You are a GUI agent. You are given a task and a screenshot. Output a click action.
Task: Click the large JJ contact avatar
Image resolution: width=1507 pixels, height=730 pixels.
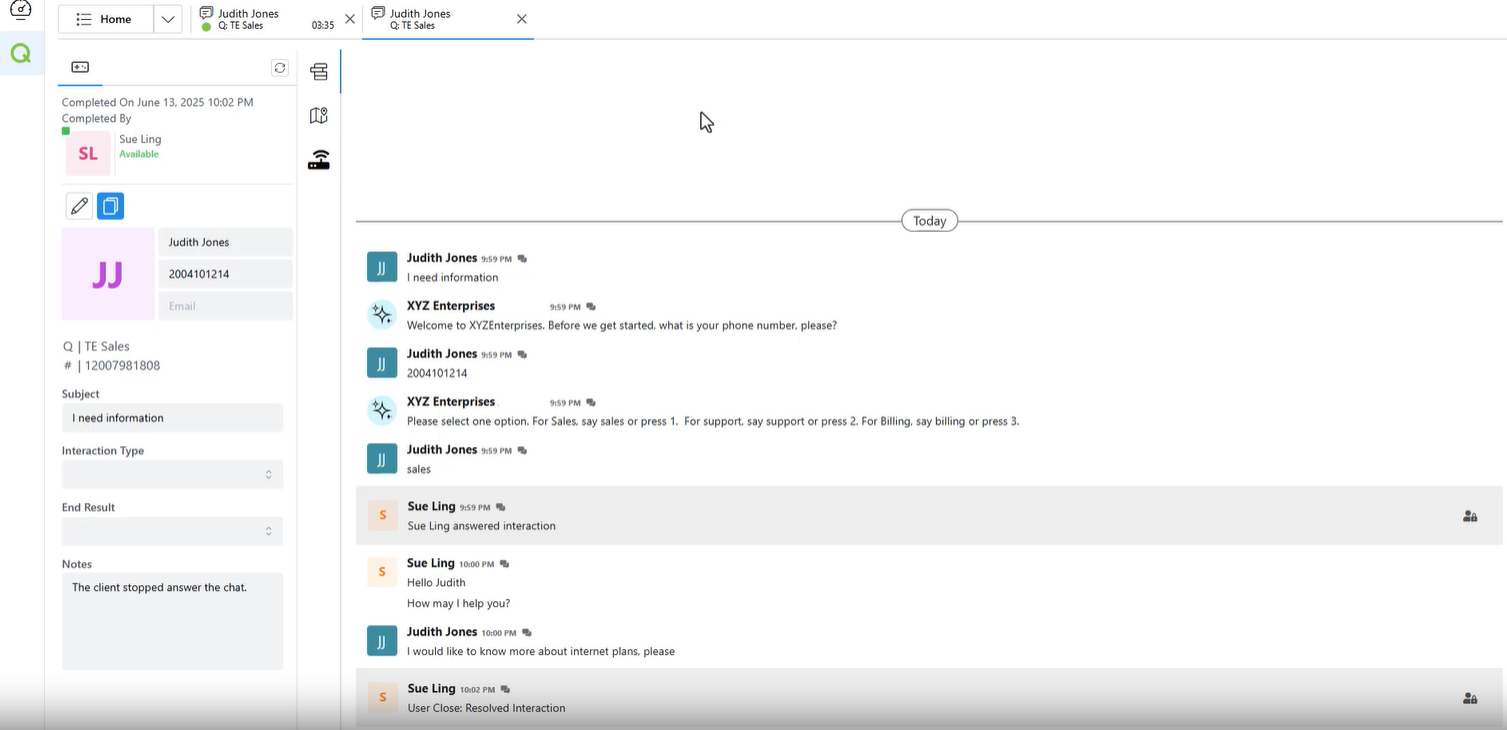coord(108,274)
